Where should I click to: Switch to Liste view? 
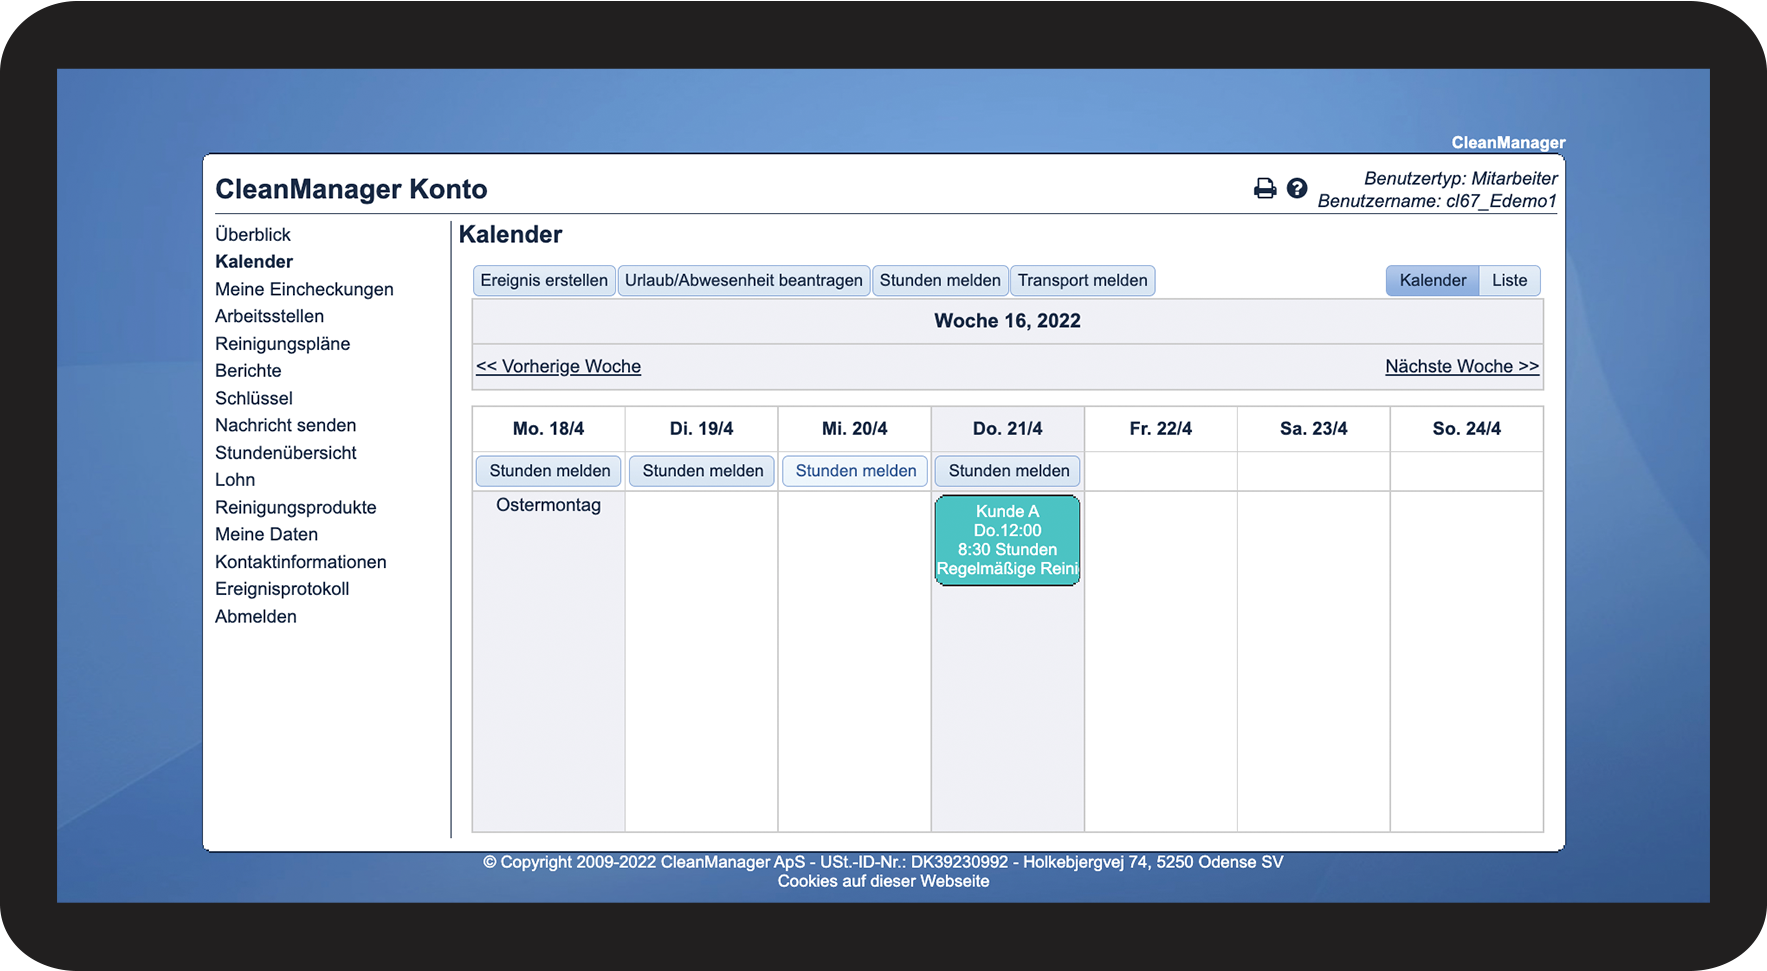[1509, 280]
